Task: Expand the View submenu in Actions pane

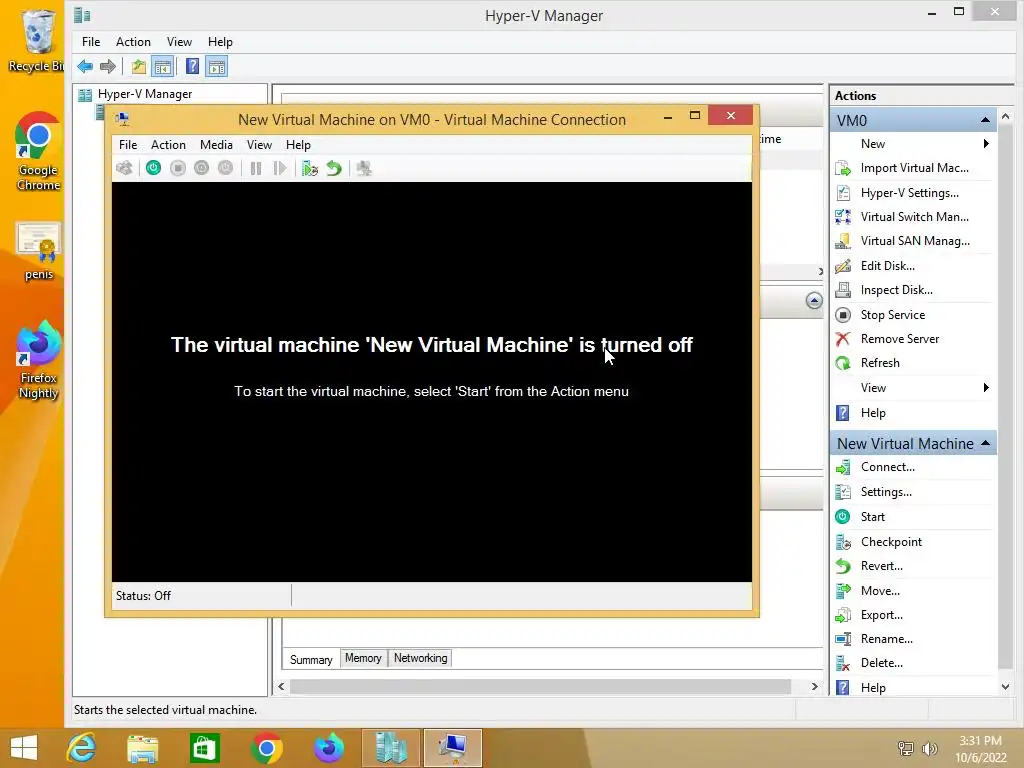Action: click(913, 388)
